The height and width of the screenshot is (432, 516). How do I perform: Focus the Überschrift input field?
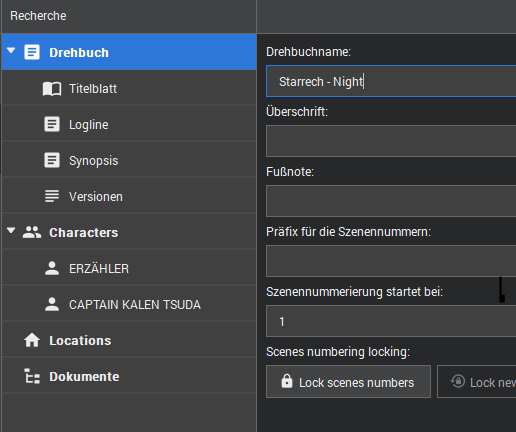tap(391, 141)
